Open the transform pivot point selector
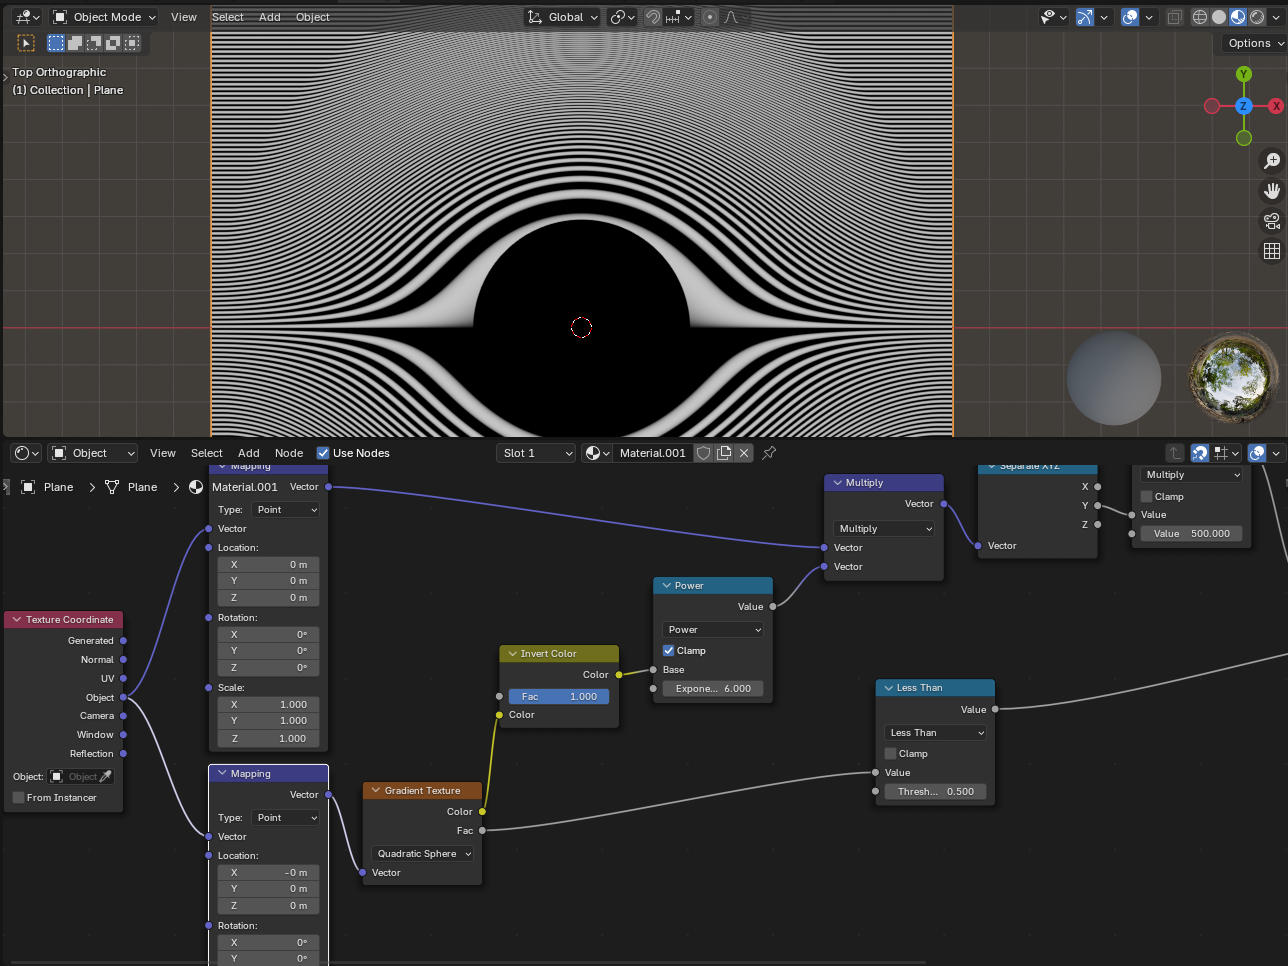 click(x=622, y=17)
